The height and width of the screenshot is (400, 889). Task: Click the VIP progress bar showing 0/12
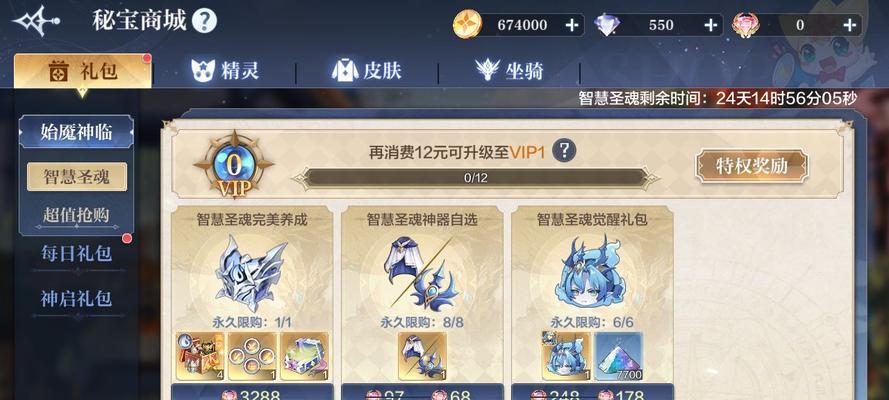click(x=476, y=178)
